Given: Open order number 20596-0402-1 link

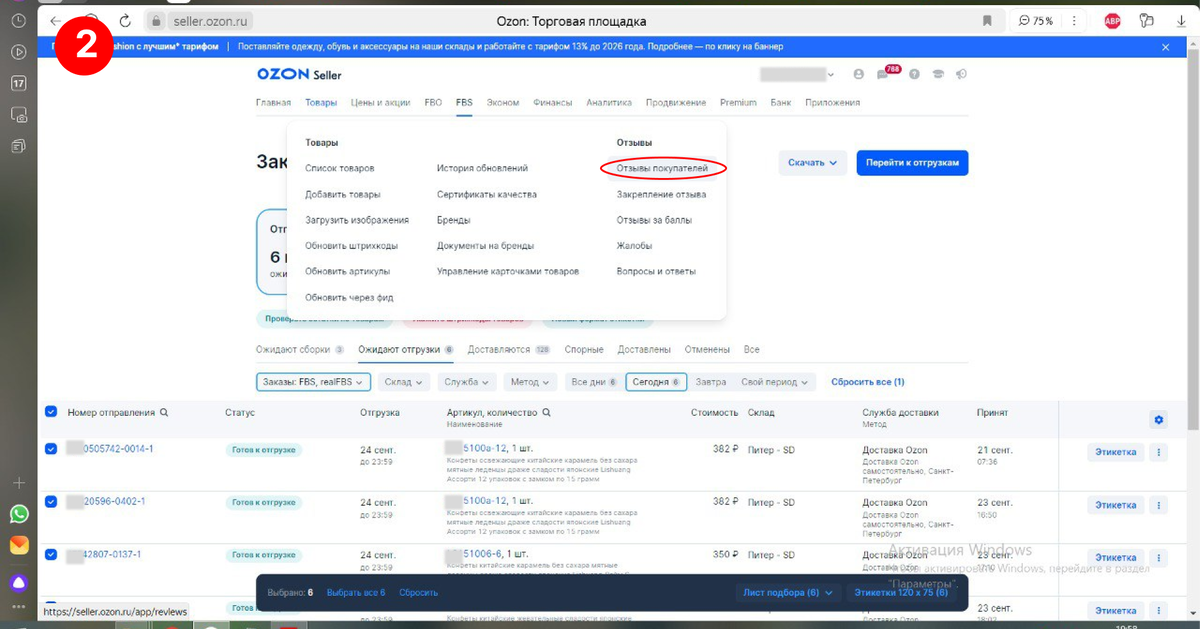Looking at the screenshot, I should pos(114,501).
